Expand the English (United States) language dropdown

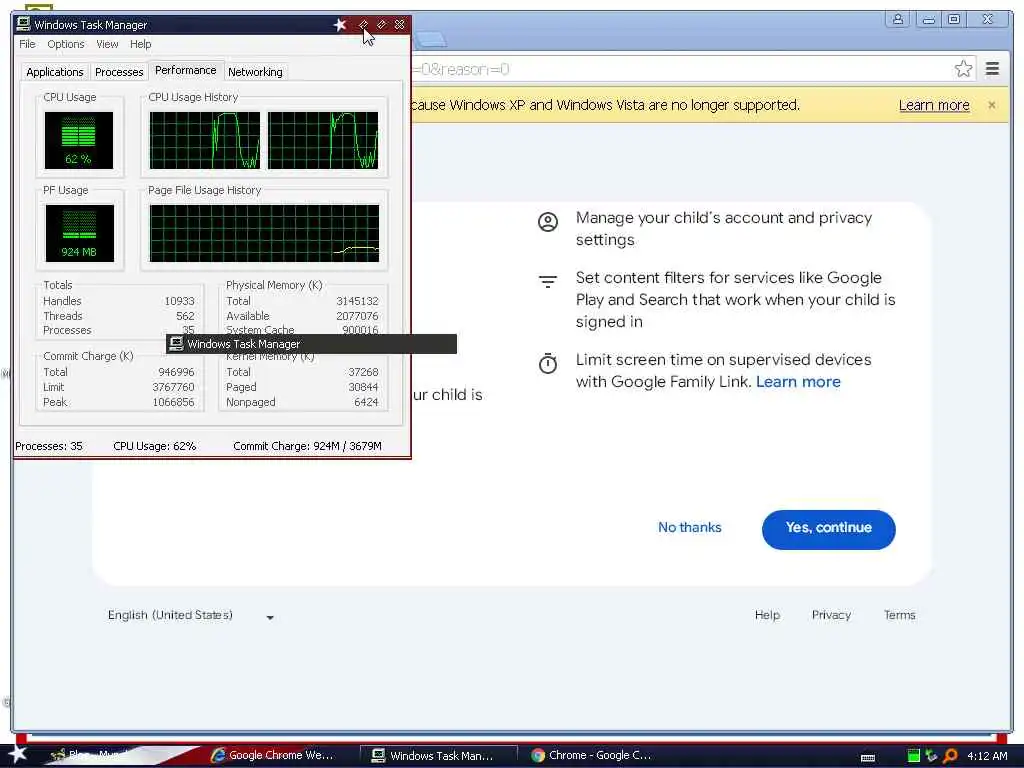pyautogui.click(x=191, y=615)
